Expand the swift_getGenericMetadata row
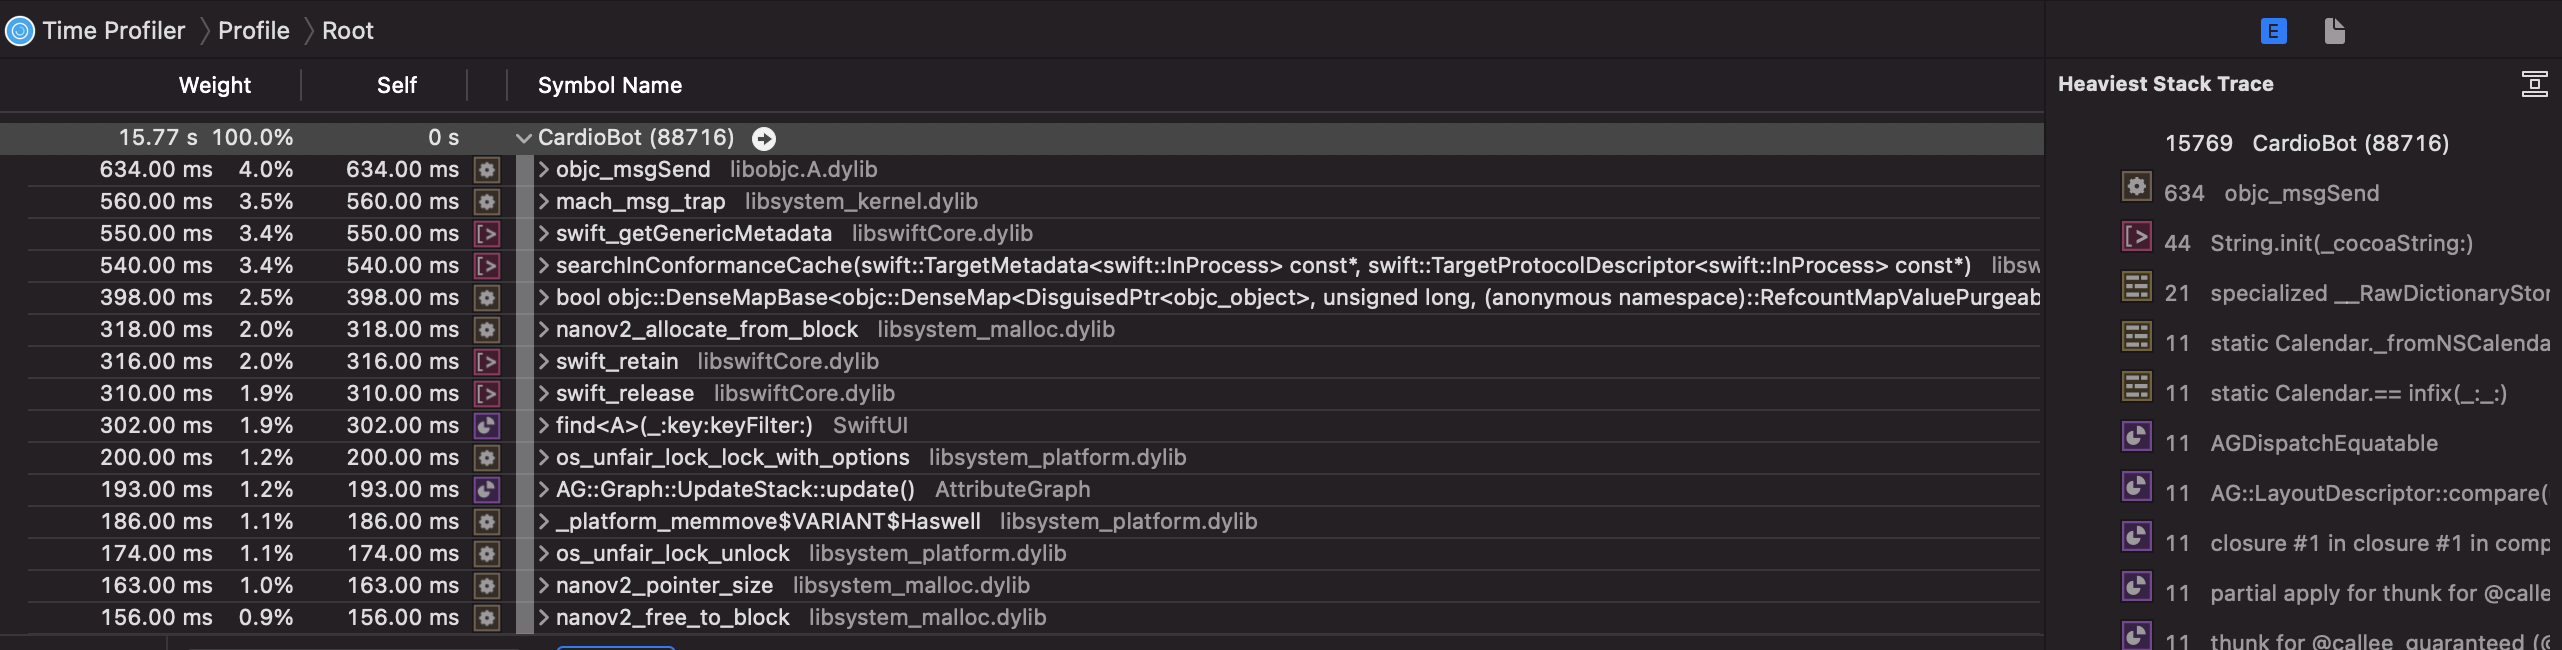Image resolution: width=2562 pixels, height=650 pixels. 544,234
